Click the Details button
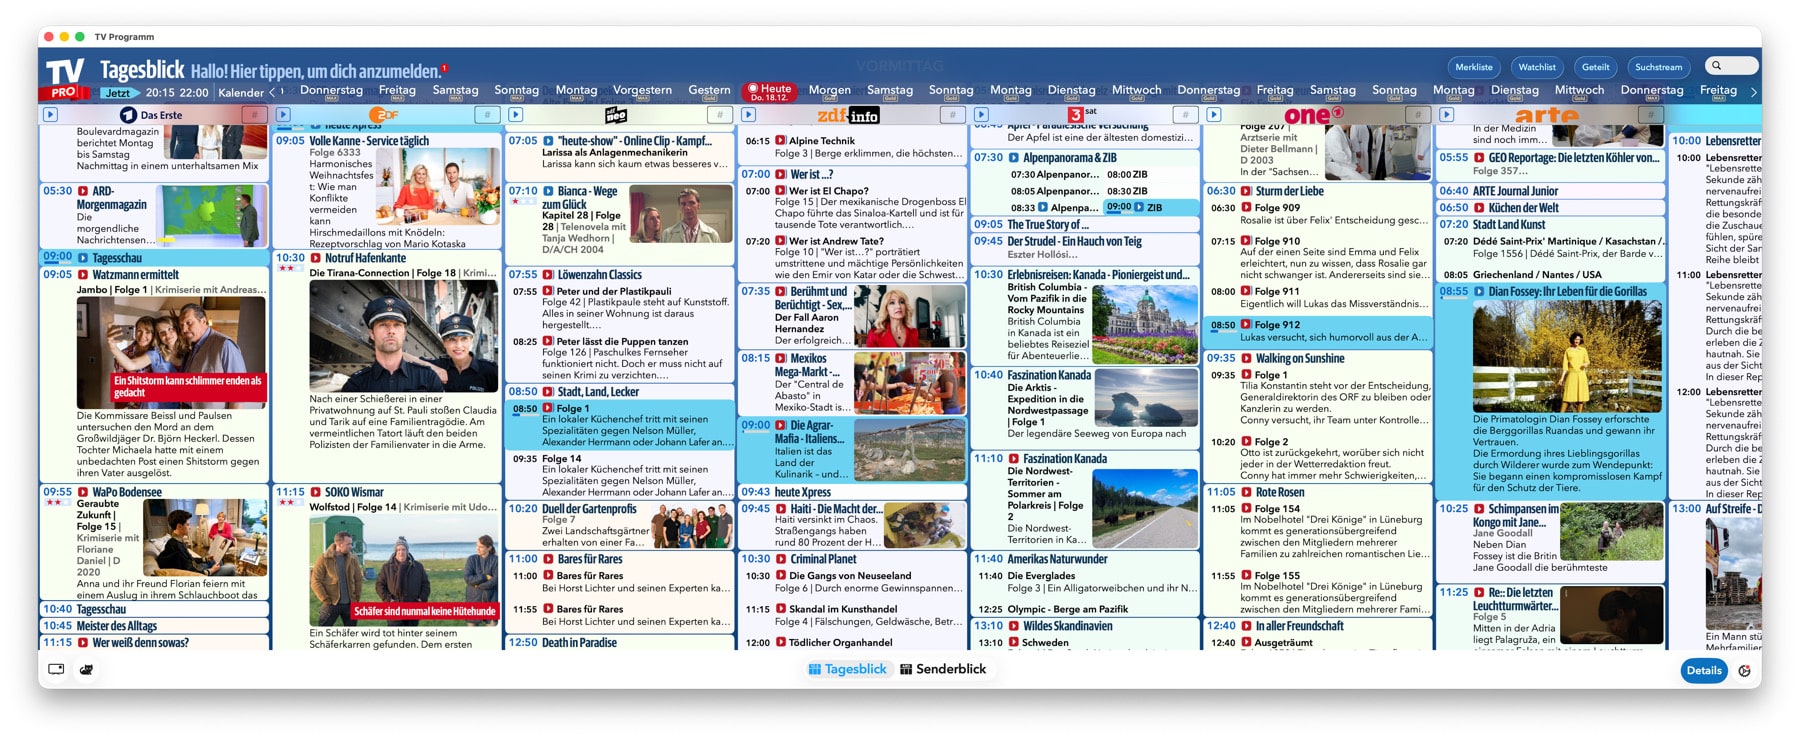This screenshot has width=1800, height=739. coord(1703,670)
